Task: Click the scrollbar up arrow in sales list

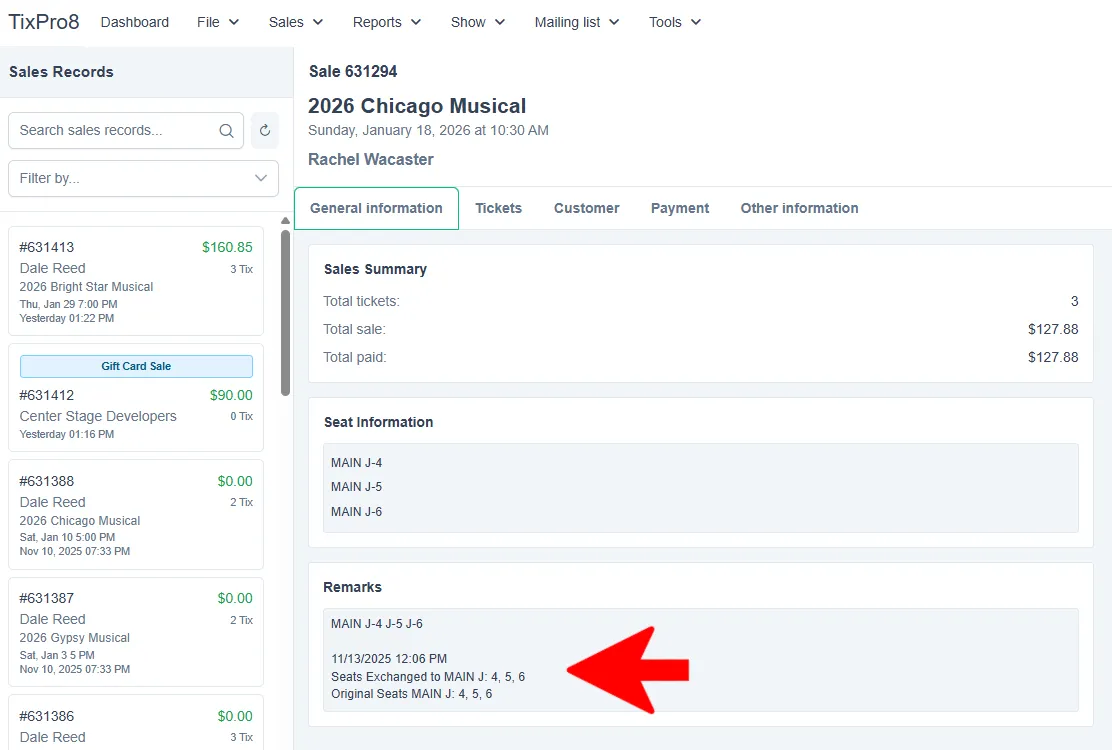Action: (x=285, y=220)
